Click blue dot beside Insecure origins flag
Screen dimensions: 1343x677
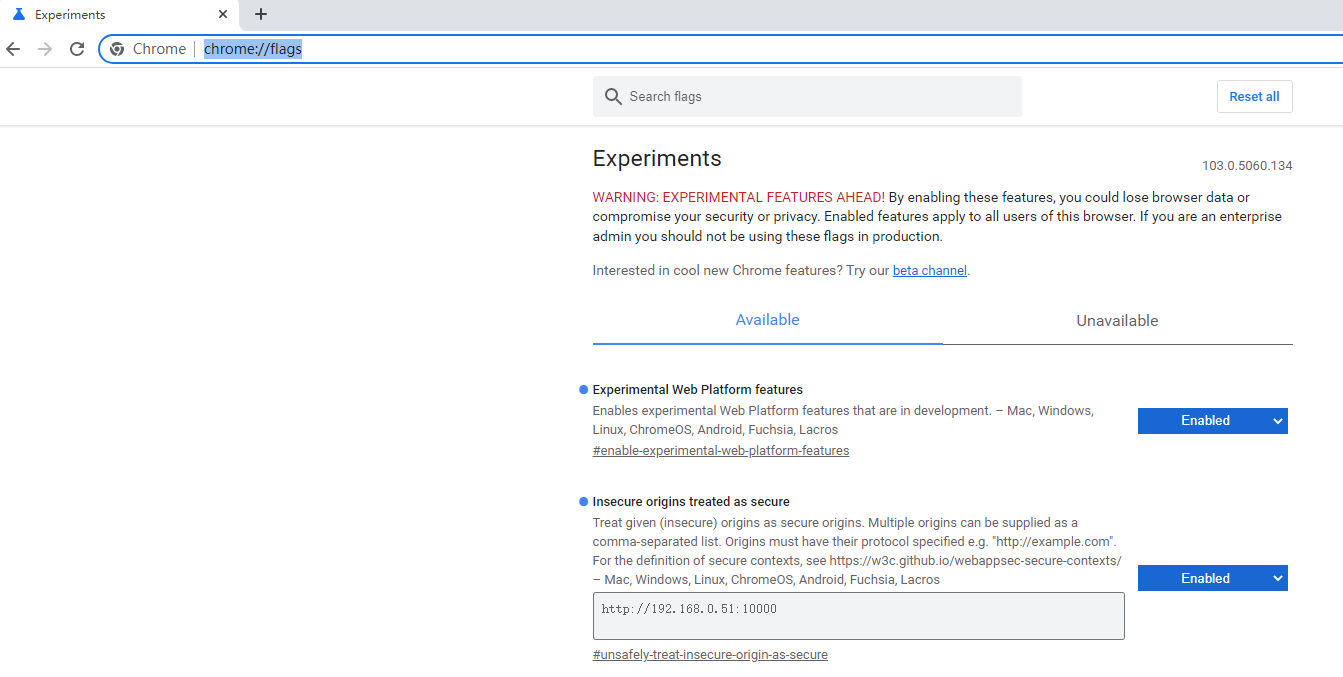(583, 502)
